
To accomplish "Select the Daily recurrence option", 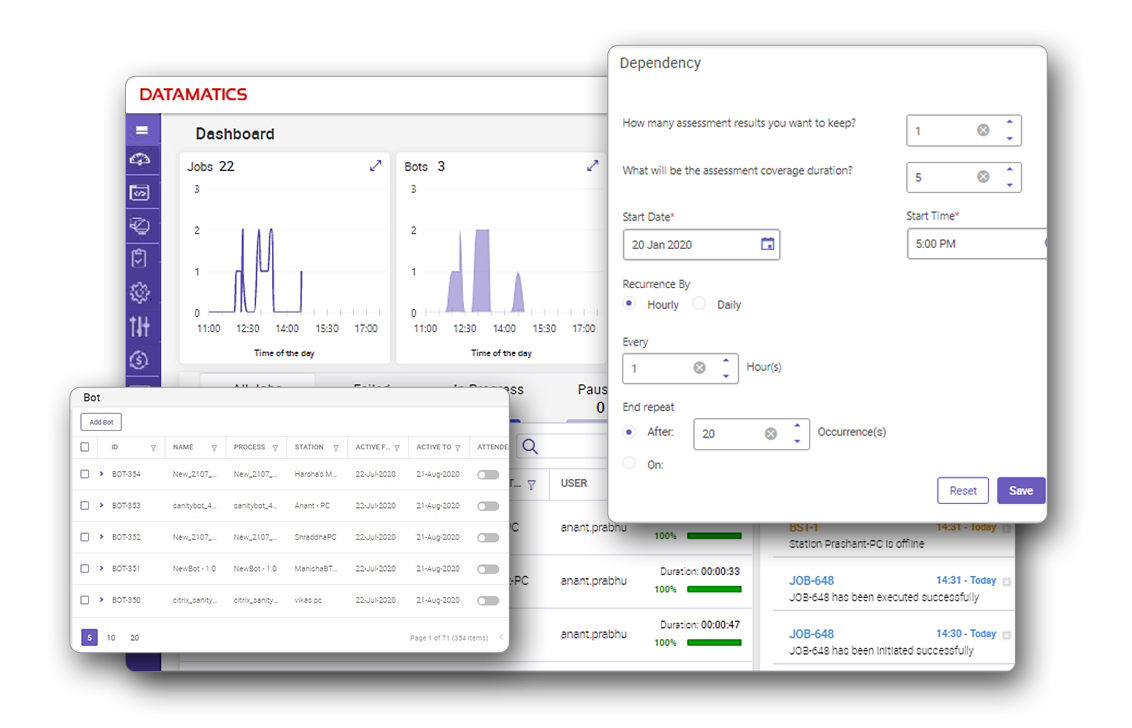I will [x=700, y=304].
